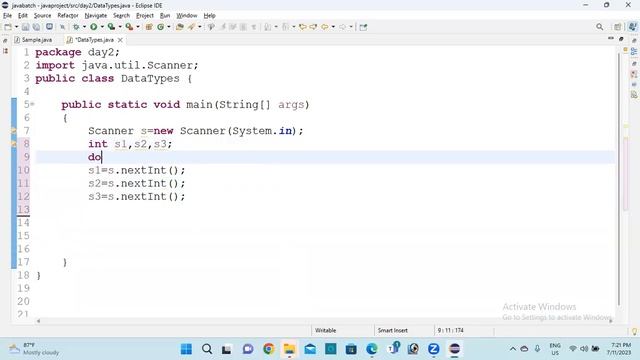
Task: Click the Last Edit Location arrow icon
Action: click(x=302, y=27)
